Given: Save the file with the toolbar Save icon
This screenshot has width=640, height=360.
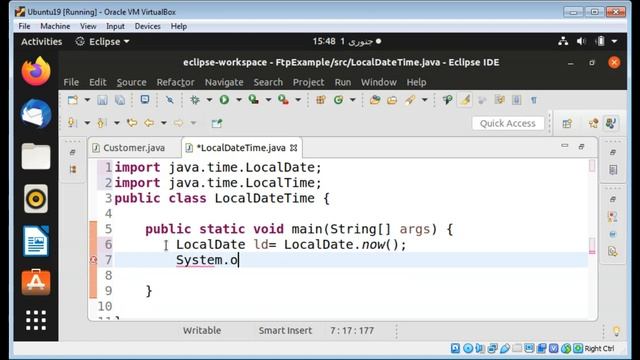Looking at the screenshot, I should (x=102, y=100).
